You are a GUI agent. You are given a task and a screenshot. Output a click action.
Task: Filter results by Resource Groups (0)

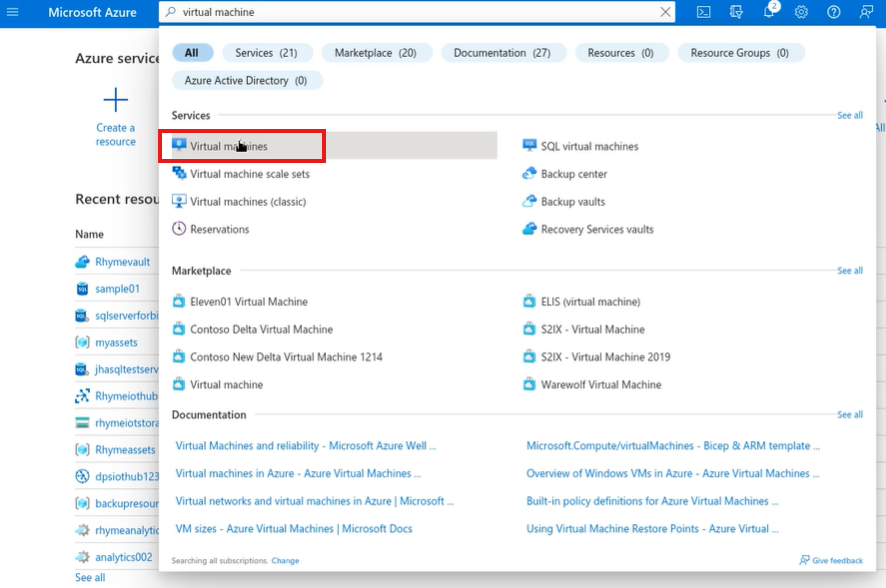740,53
